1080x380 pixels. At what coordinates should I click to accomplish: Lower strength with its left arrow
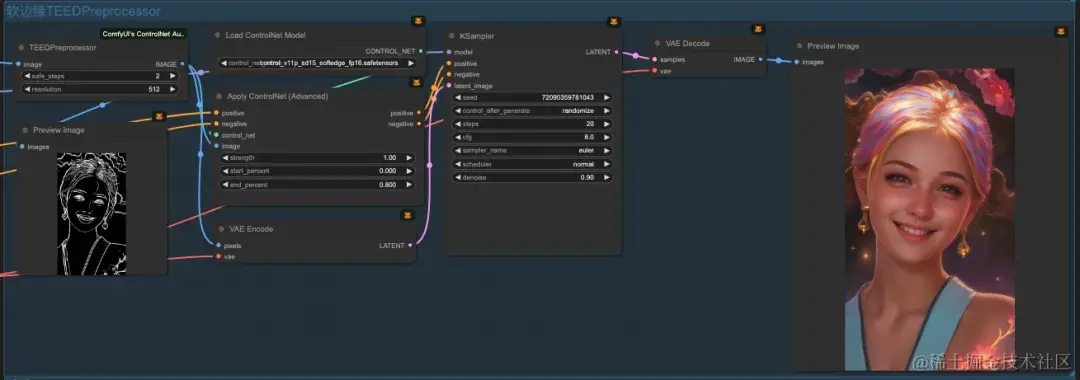click(x=225, y=158)
